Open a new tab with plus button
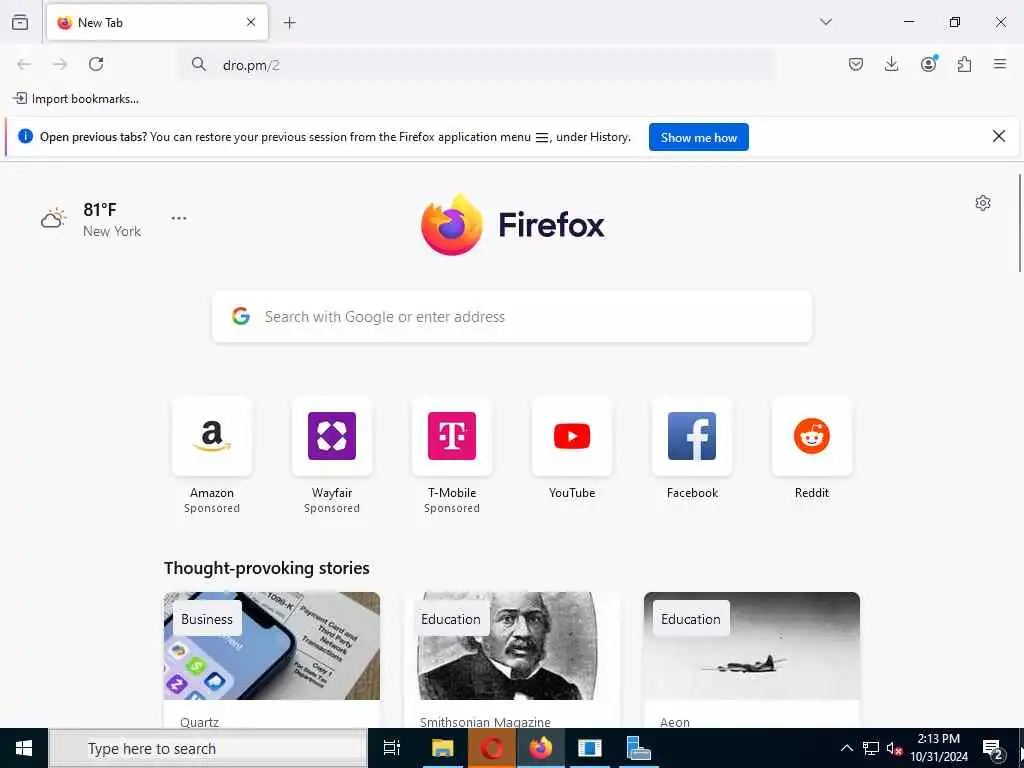This screenshot has height=768, width=1024. [289, 23]
